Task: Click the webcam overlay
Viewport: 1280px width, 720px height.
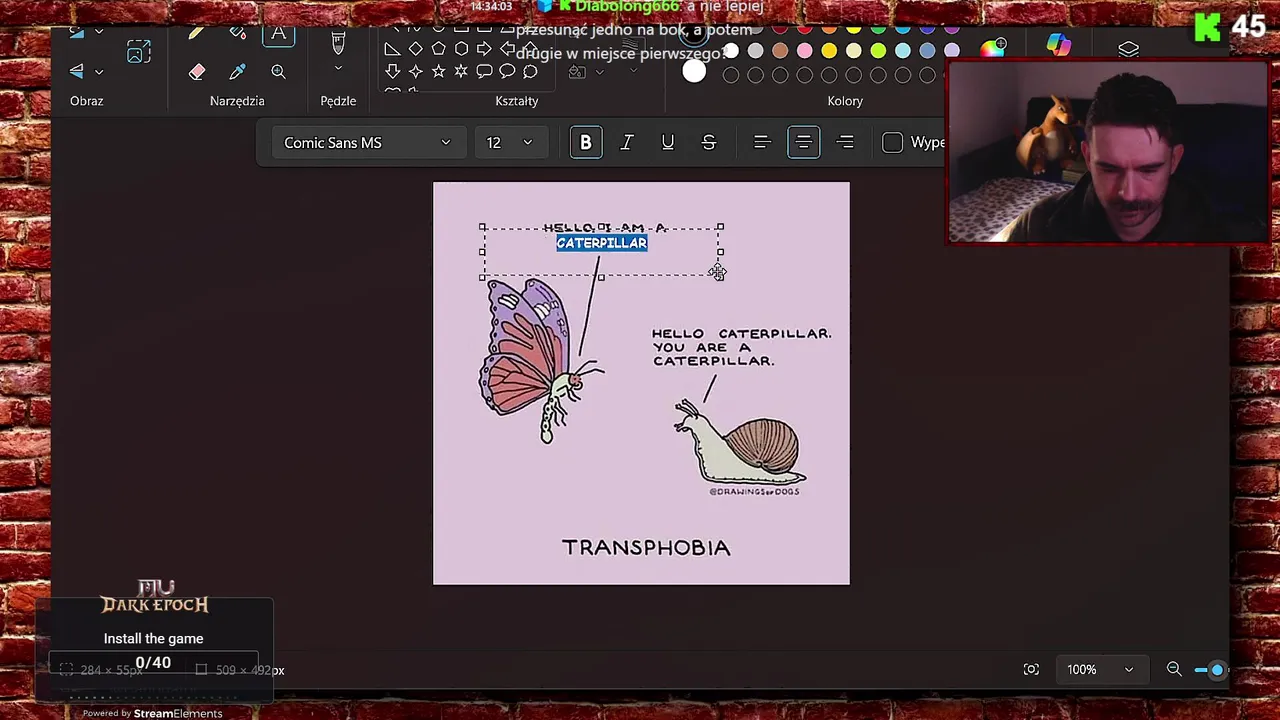Action: [x=1107, y=151]
